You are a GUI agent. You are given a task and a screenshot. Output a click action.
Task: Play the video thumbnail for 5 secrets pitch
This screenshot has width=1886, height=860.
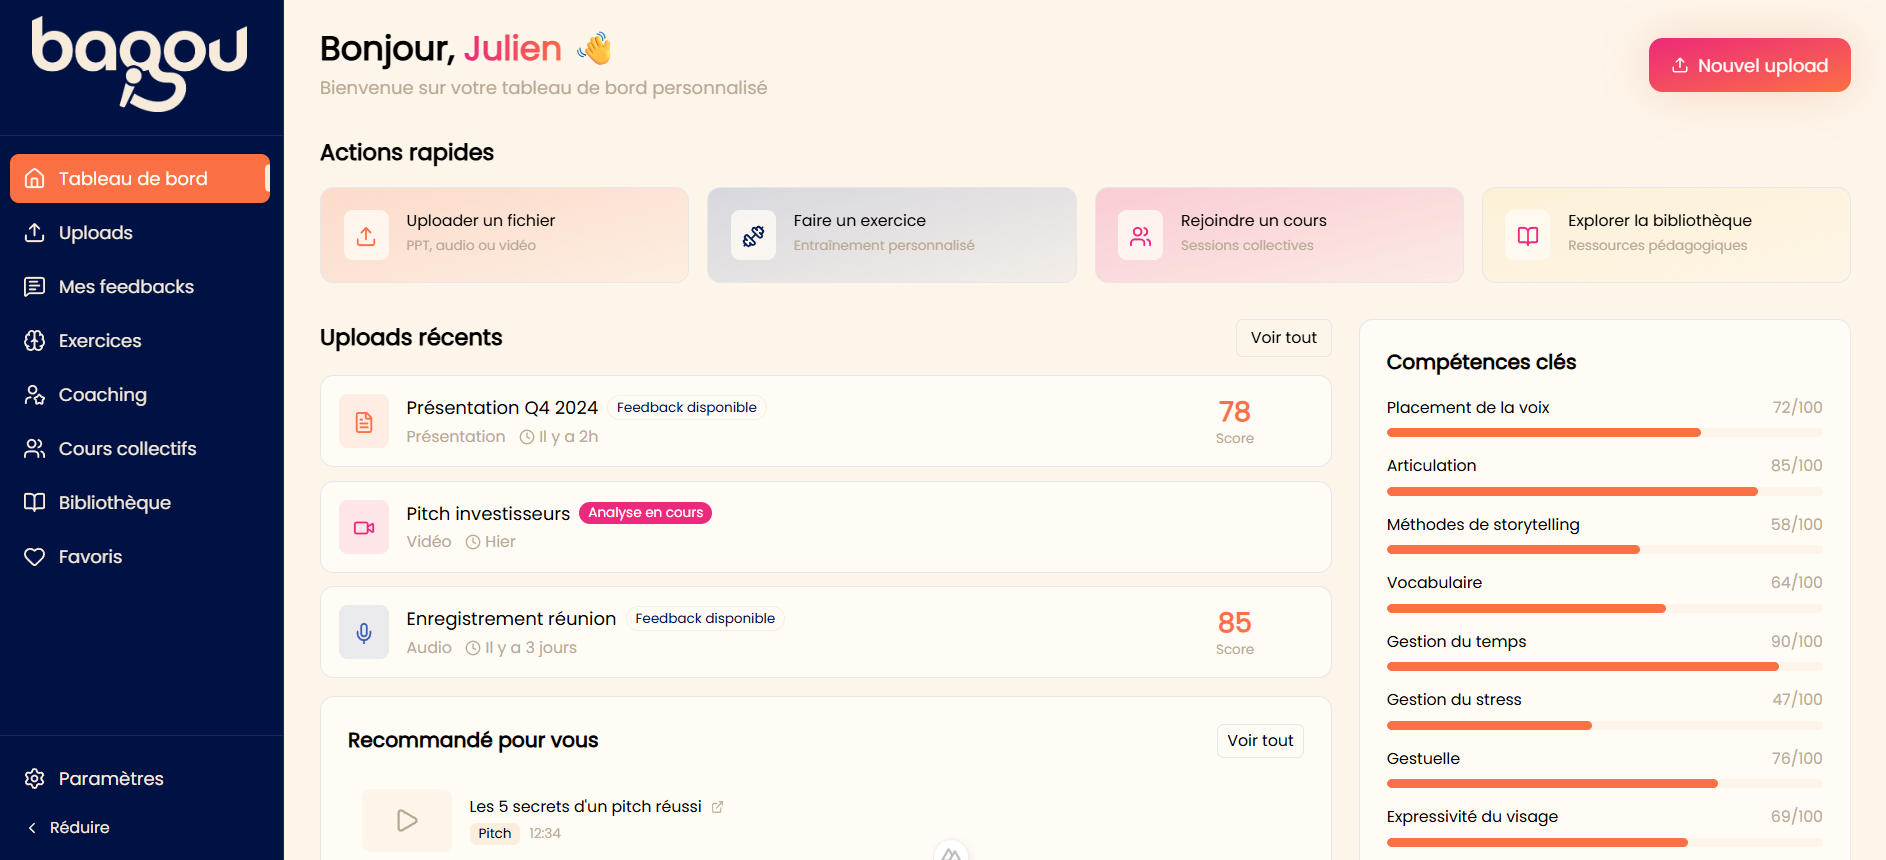click(x=407, y=821)
